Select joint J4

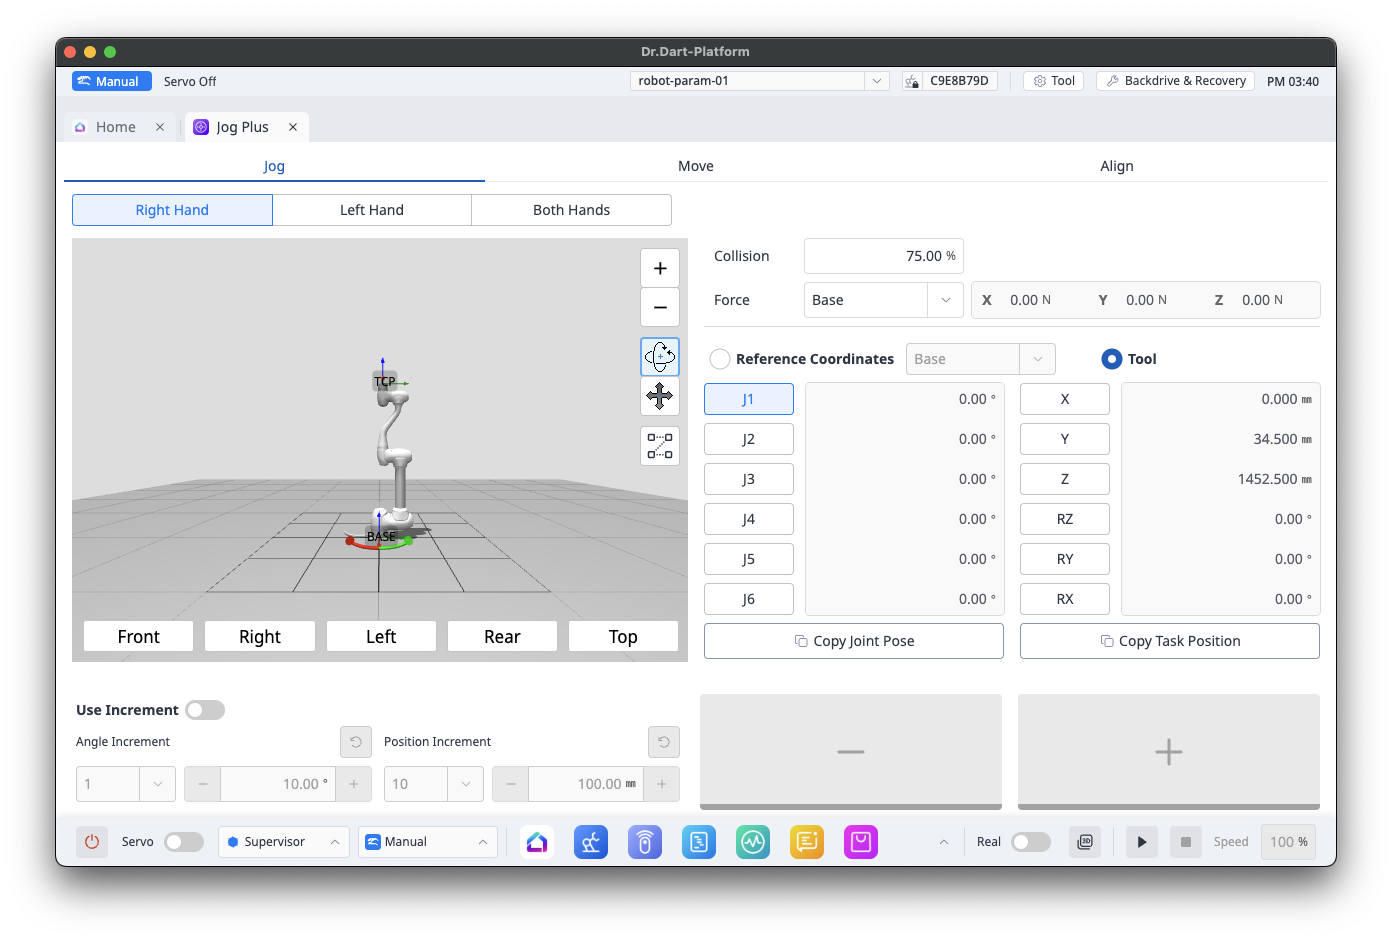pyautogui.click(x=749, y=519)
